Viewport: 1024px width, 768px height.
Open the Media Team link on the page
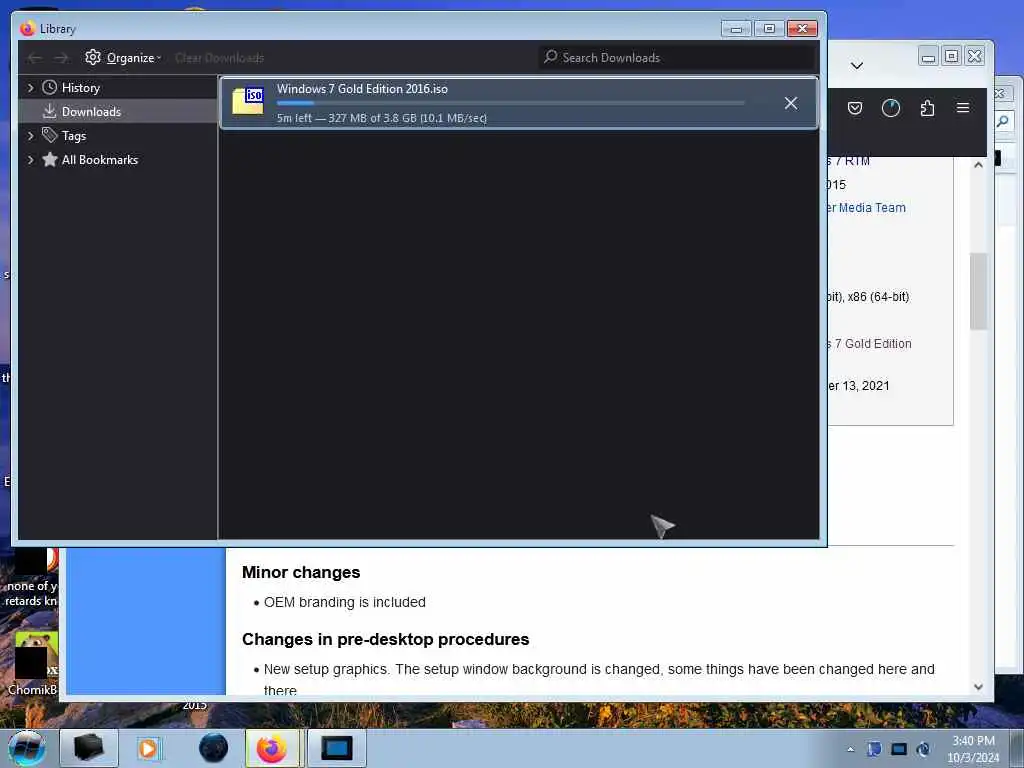coord(866,208)
